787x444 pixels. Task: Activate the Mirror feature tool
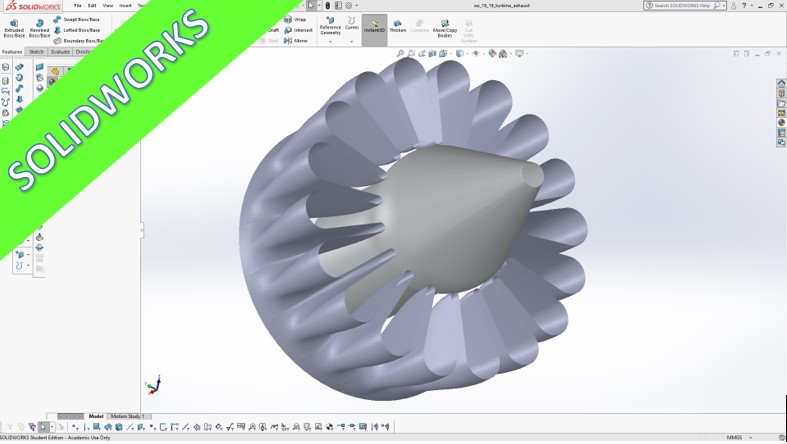[x=296, y=41]
